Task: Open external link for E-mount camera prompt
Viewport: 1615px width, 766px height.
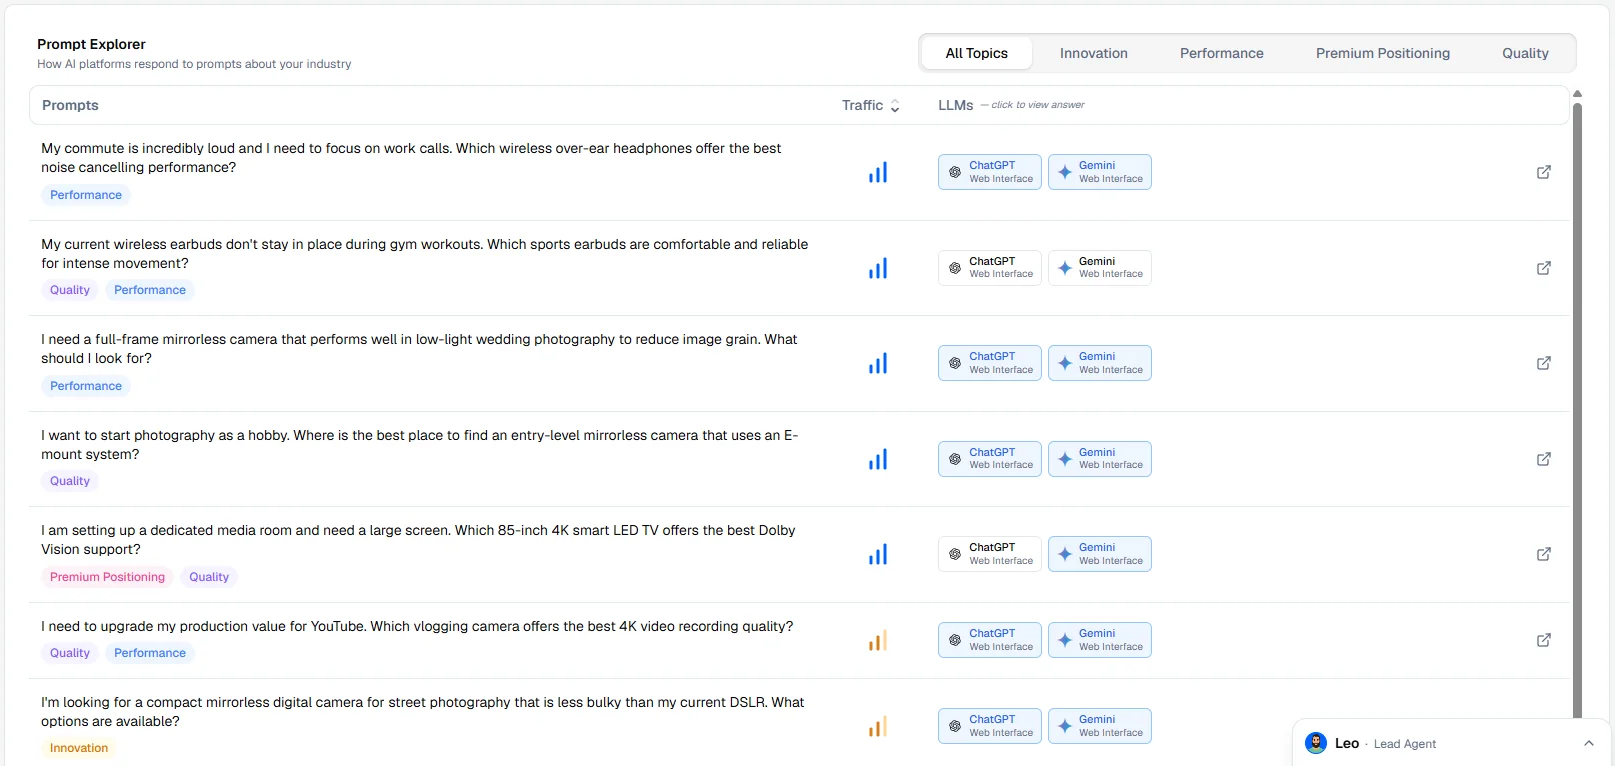Action: pyautogui.click(x=1544, y=459)
